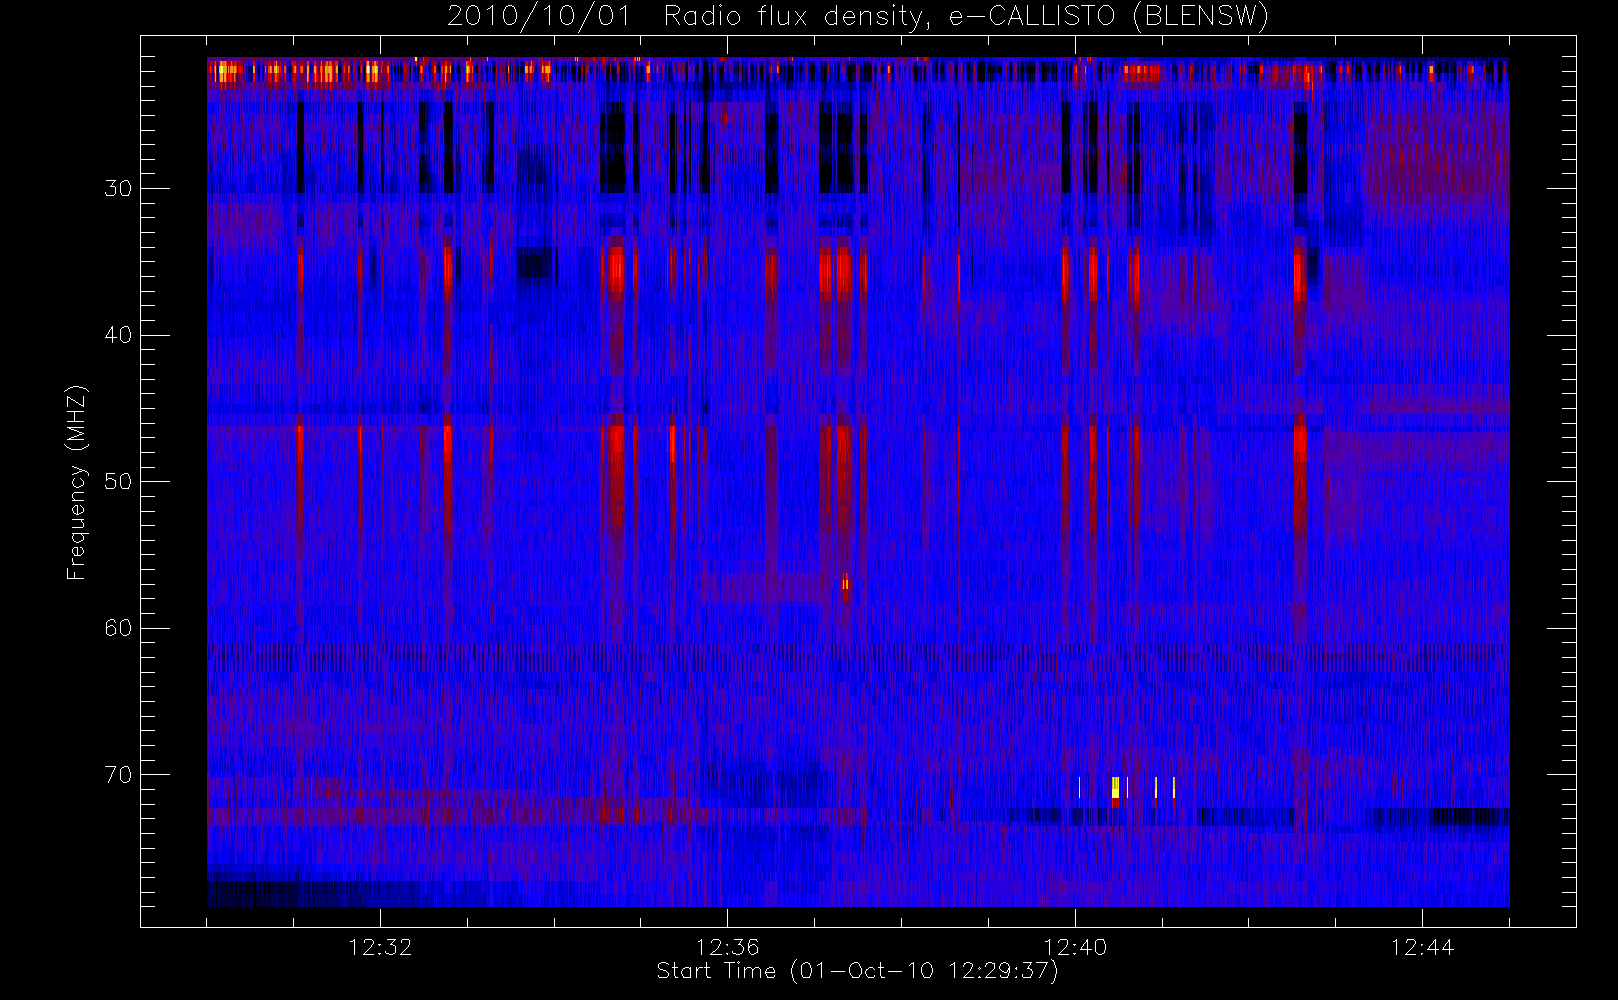Click the 70 MHz frequency tick label
Viewport: 1618px width, 1000px height.
(x=118, y=775)
